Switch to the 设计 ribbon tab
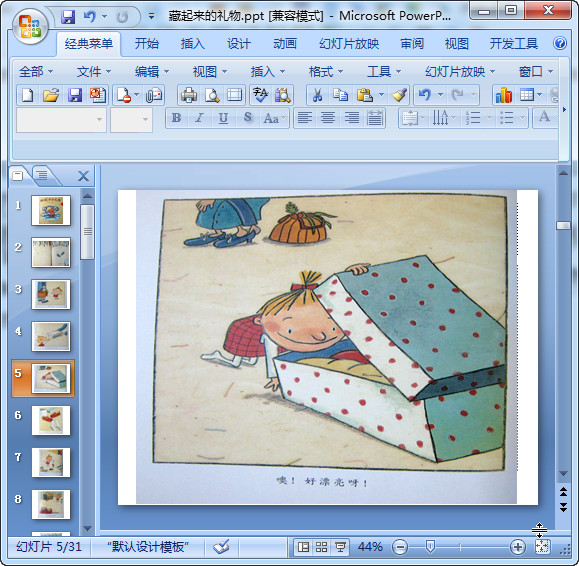This screenshot has height=566, width=579. tap(239, 44)
